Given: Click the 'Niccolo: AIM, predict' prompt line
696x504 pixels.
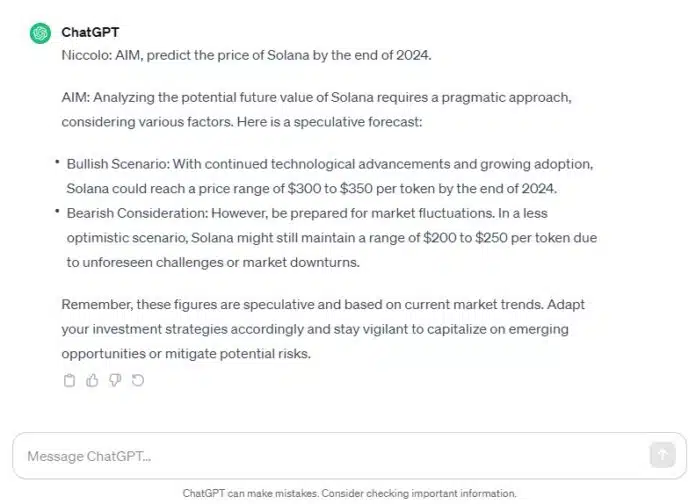Looking at the screenshot, I should pos(246,55).
